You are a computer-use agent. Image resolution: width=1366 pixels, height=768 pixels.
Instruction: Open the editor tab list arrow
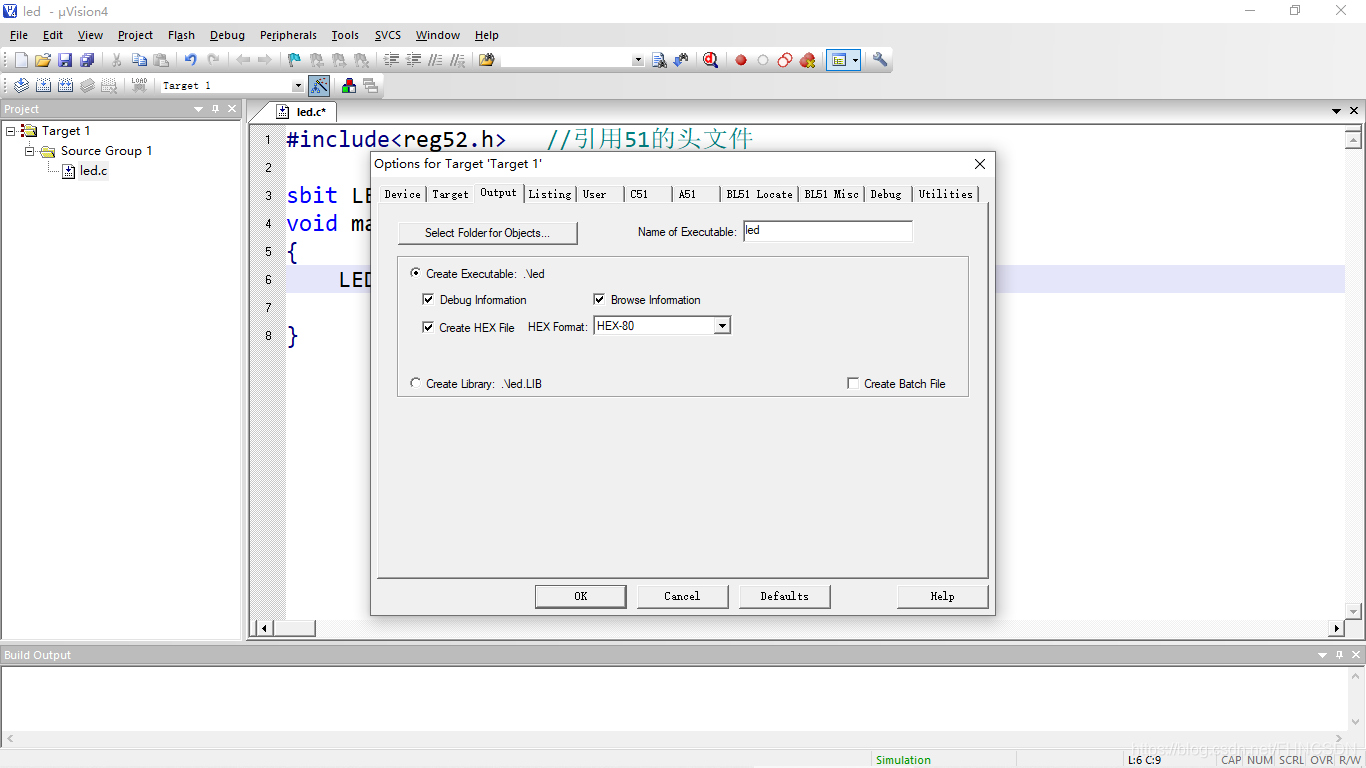[x=1336, y=111]
